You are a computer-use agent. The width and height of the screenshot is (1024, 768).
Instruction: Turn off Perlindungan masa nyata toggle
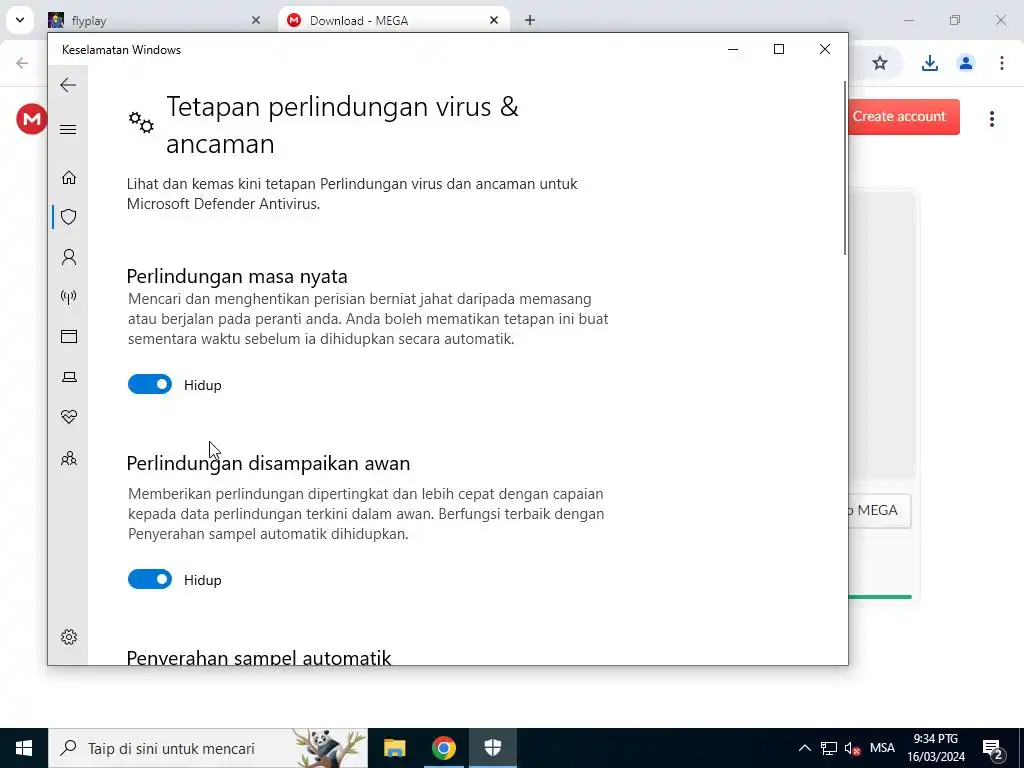[x=150, y=385]
